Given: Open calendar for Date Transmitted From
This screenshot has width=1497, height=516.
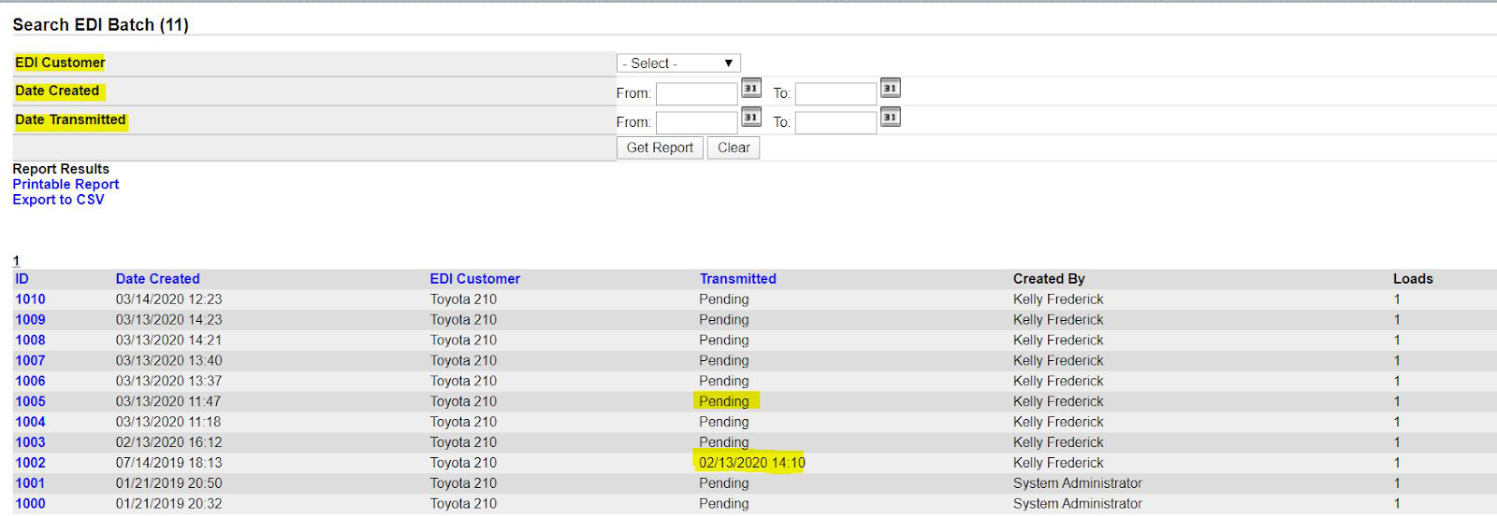Looking at the screenshot, I should pyautogui.click(x=751, y=118).
